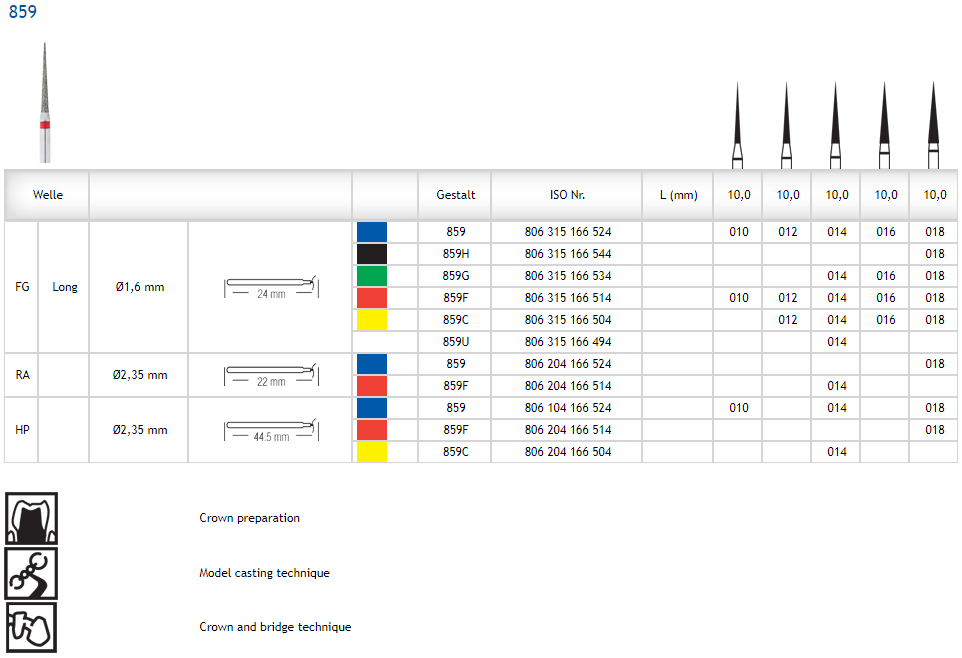Click the yellow swatch in the 859C HP row
The image size is (962, 658).
click(372, 452)
